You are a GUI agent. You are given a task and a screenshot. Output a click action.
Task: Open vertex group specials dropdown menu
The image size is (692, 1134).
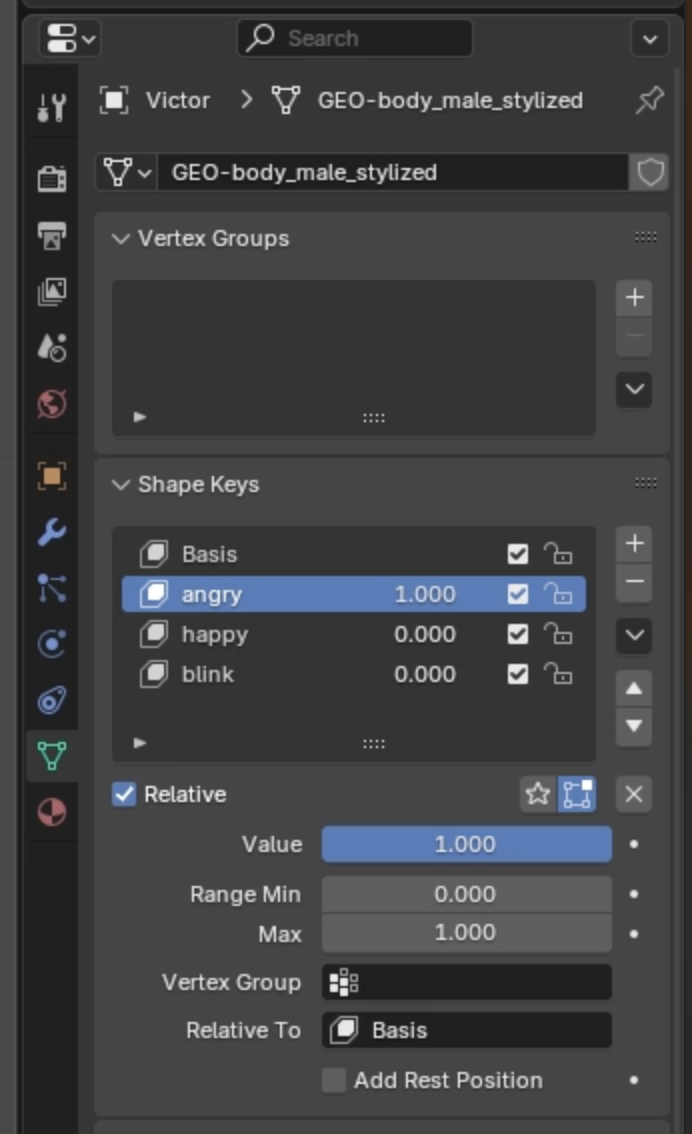coord(634,390)
